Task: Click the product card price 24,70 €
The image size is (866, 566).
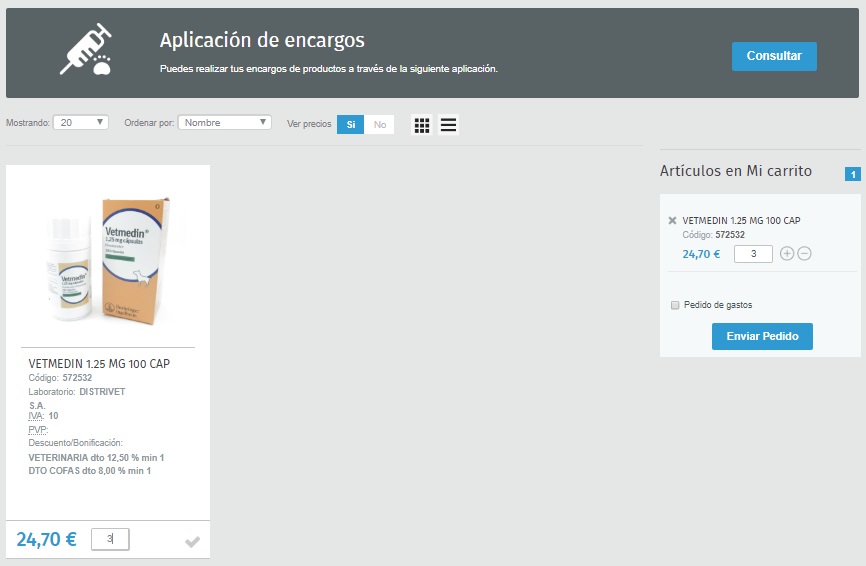Action: pyautogui.click(x=46, y=539)
